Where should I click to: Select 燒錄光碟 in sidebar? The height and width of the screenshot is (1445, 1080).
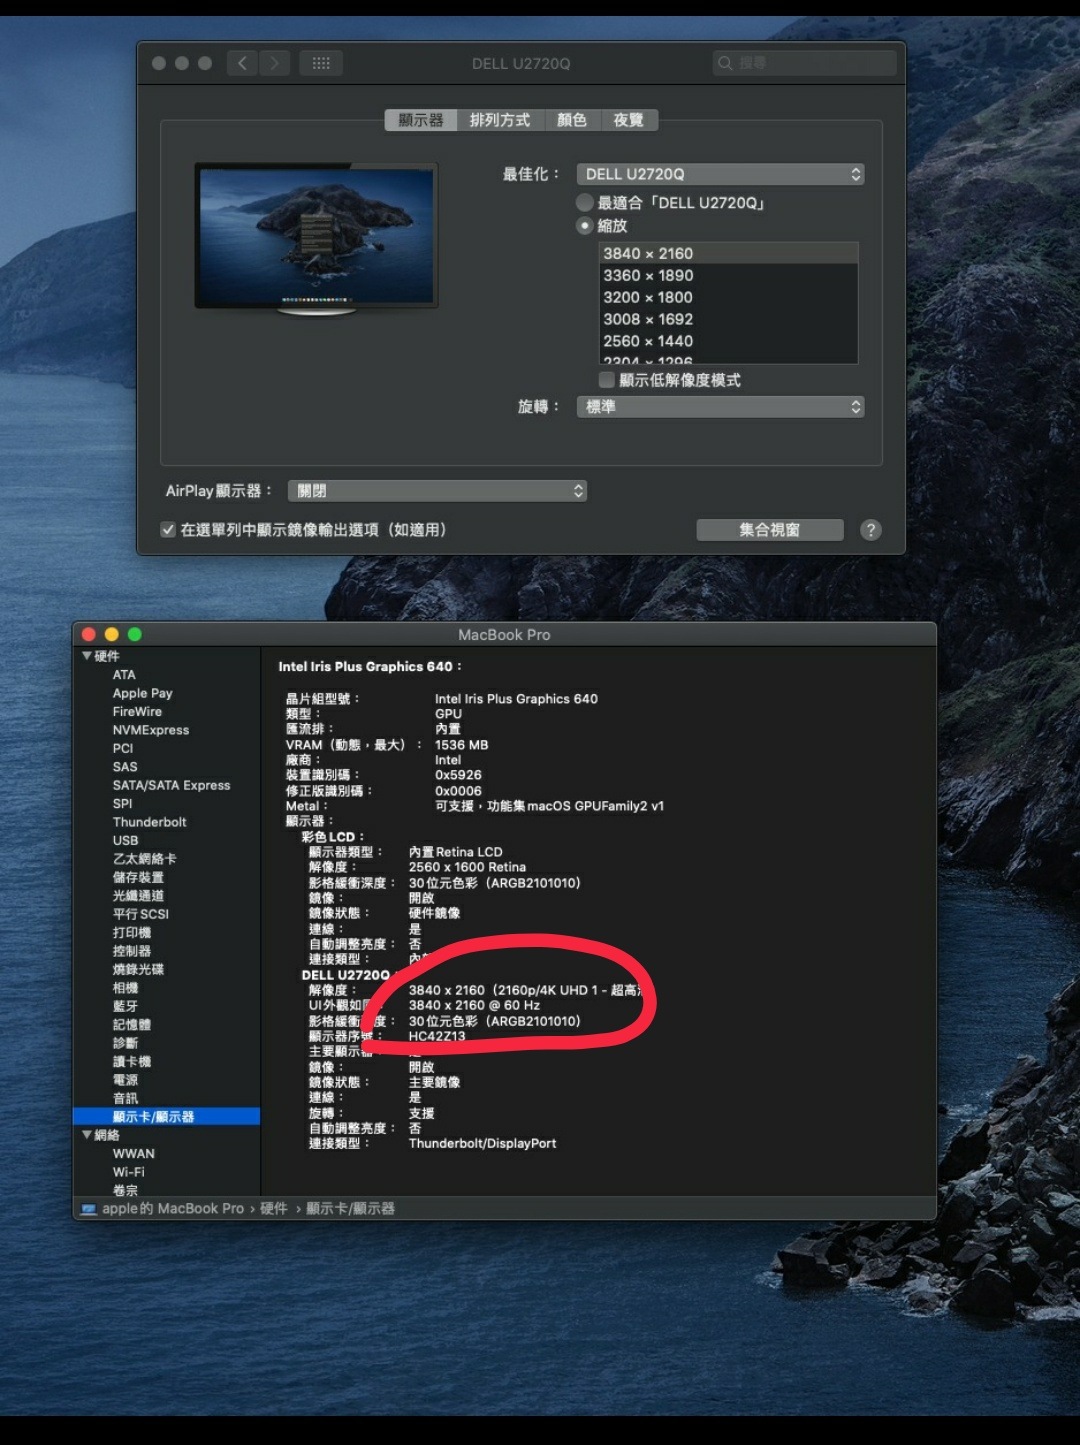point(138,969)
